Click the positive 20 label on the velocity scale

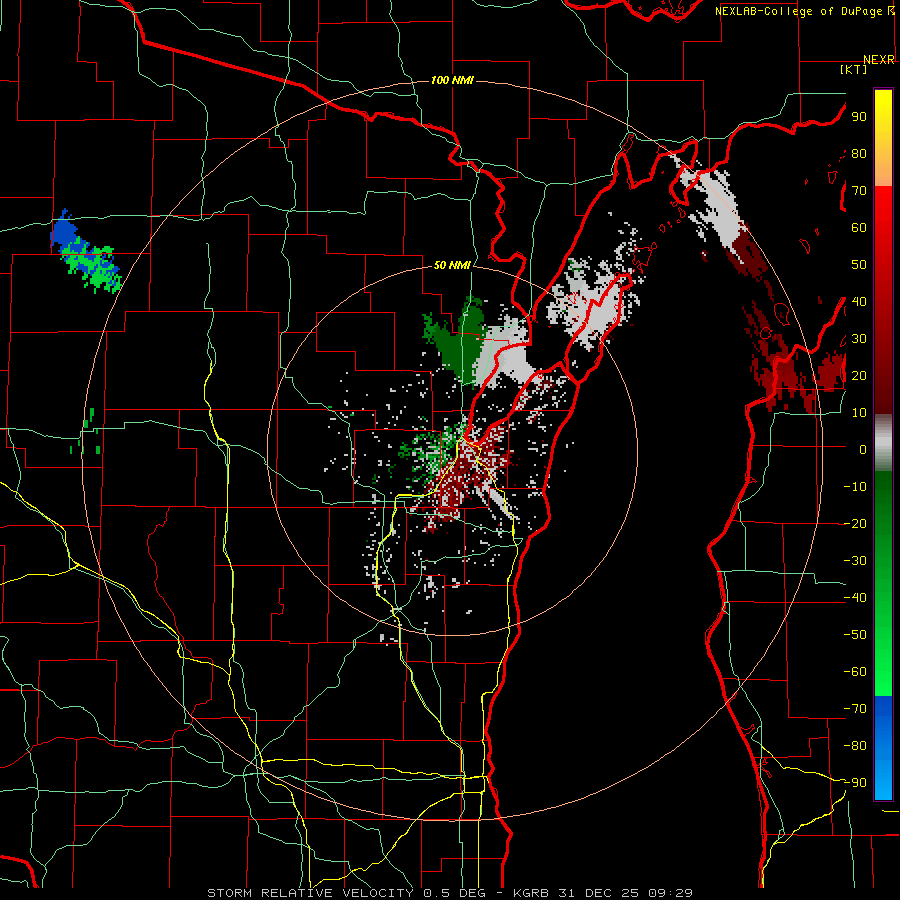[x=859, y=375]
